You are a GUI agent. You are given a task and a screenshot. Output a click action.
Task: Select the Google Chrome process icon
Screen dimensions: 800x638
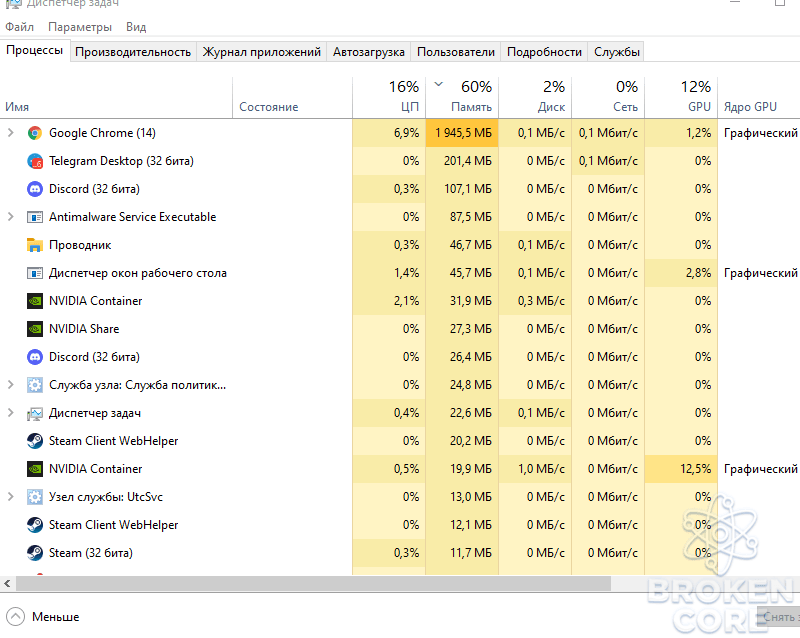tap(35, 133)
